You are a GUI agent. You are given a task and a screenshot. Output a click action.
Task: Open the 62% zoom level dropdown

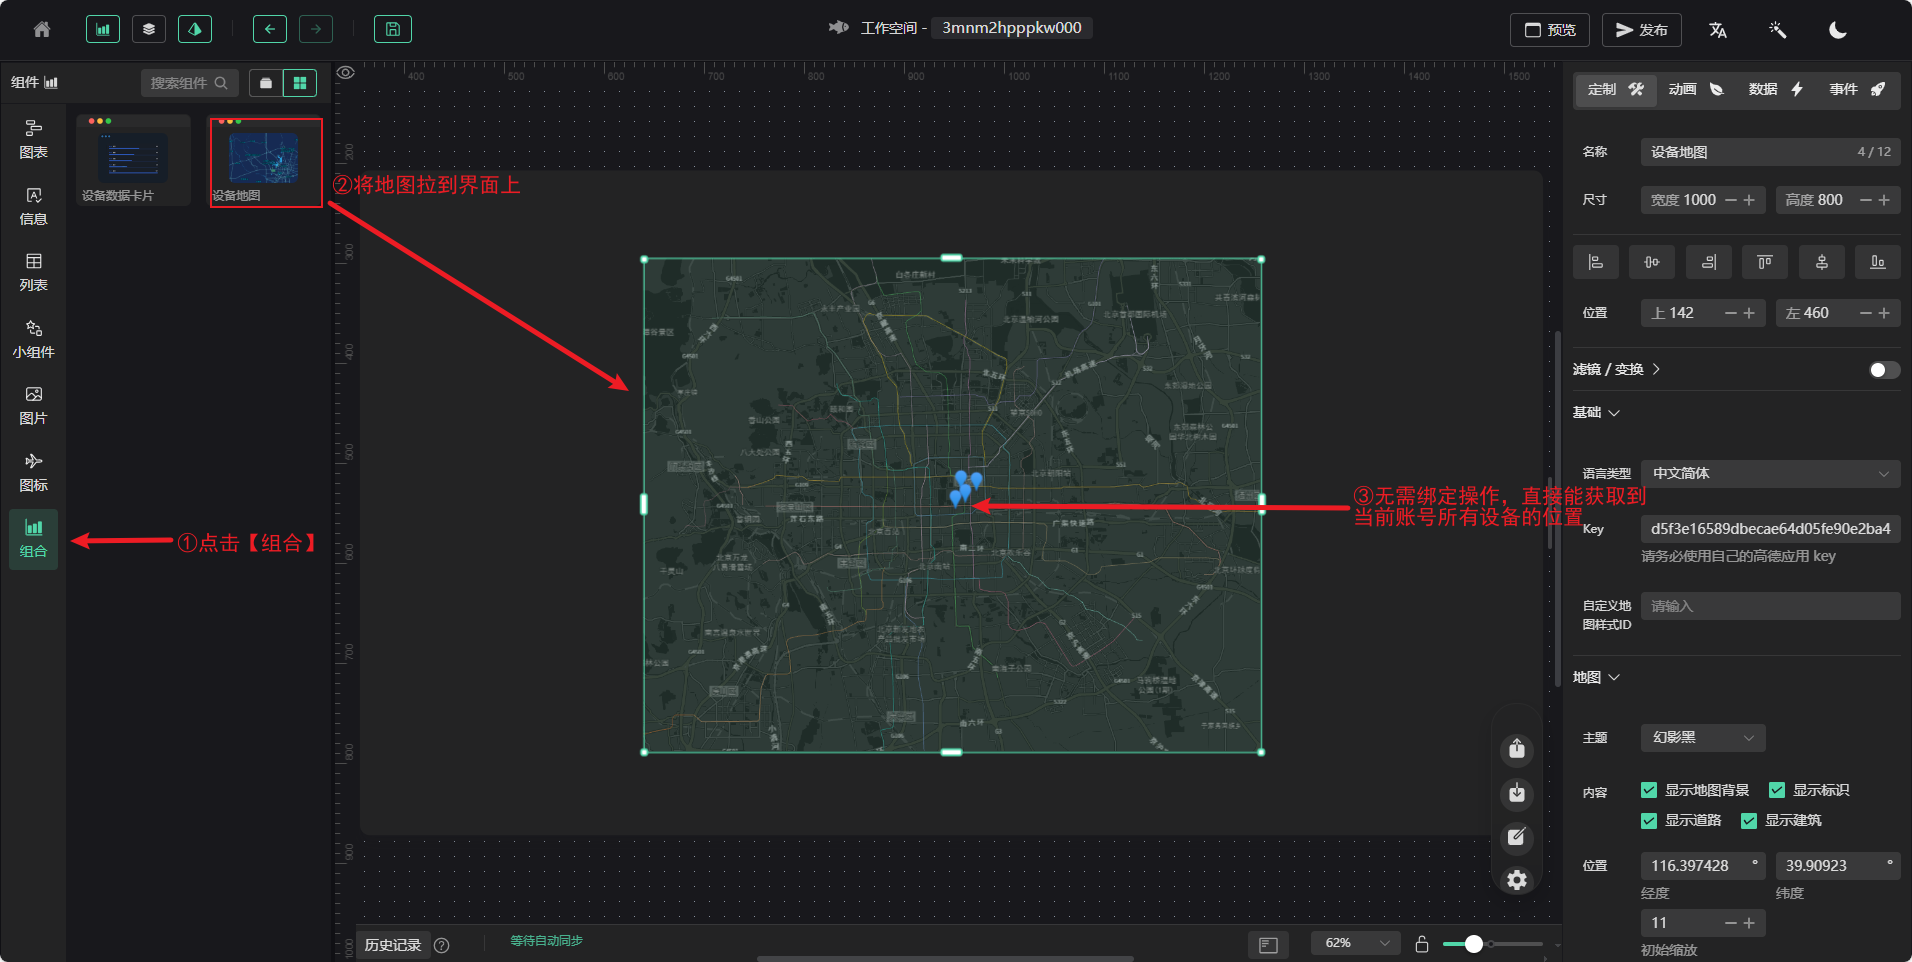(1355, 943)
